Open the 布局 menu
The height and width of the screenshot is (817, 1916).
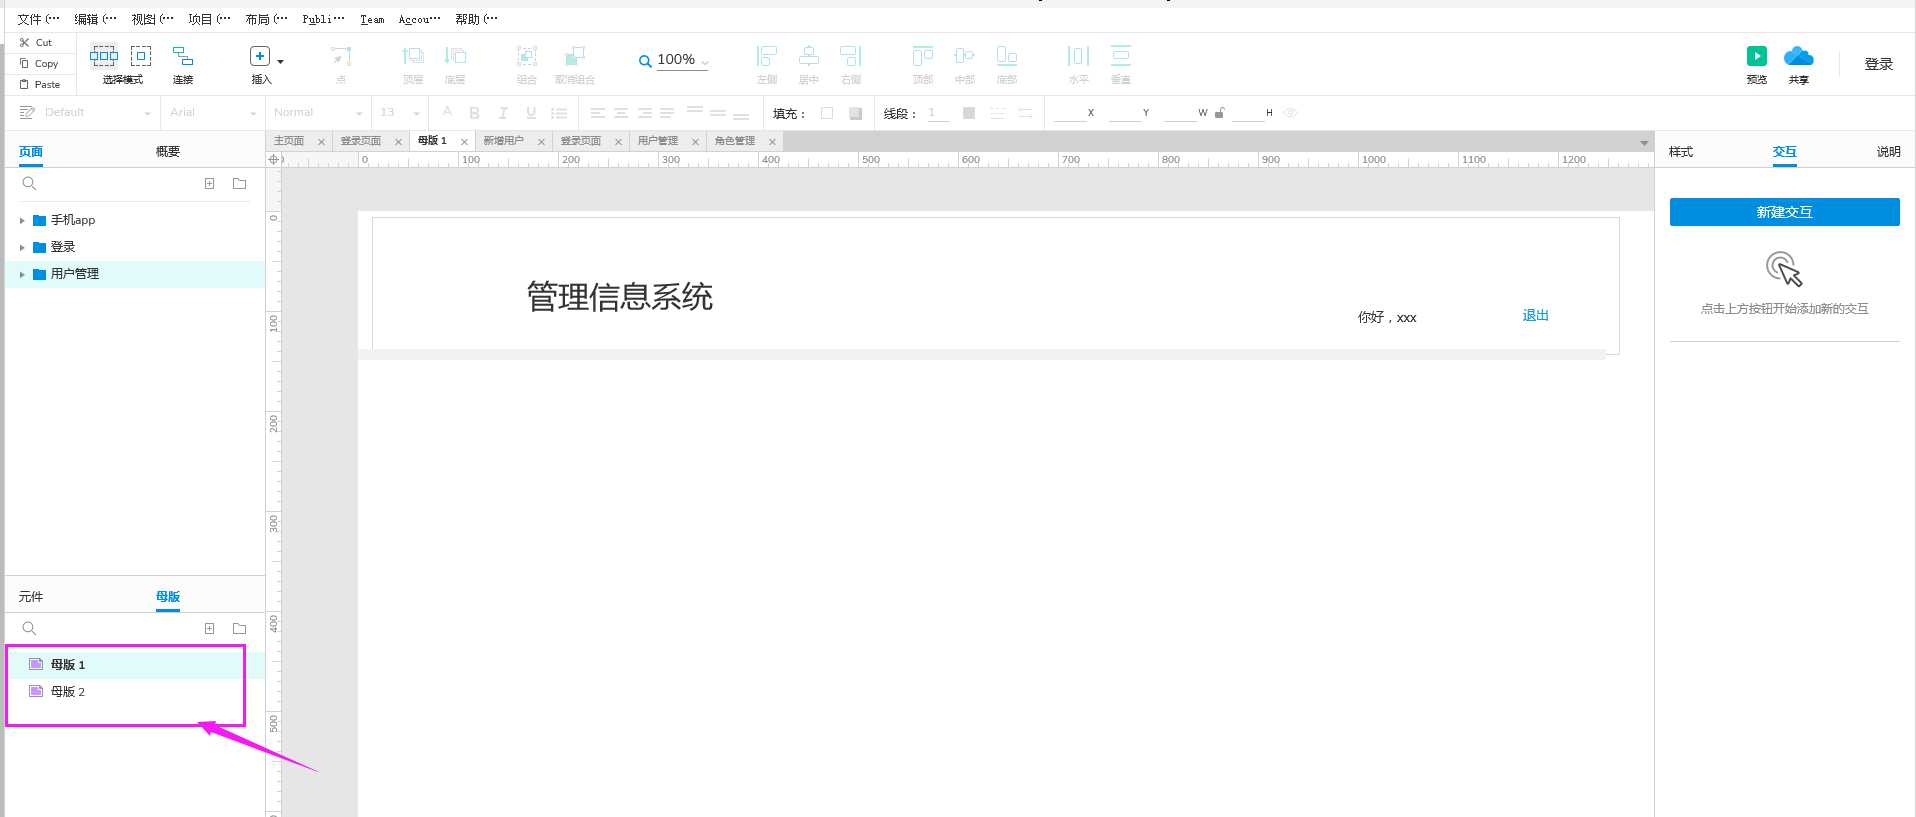click(x=266, y=19)
